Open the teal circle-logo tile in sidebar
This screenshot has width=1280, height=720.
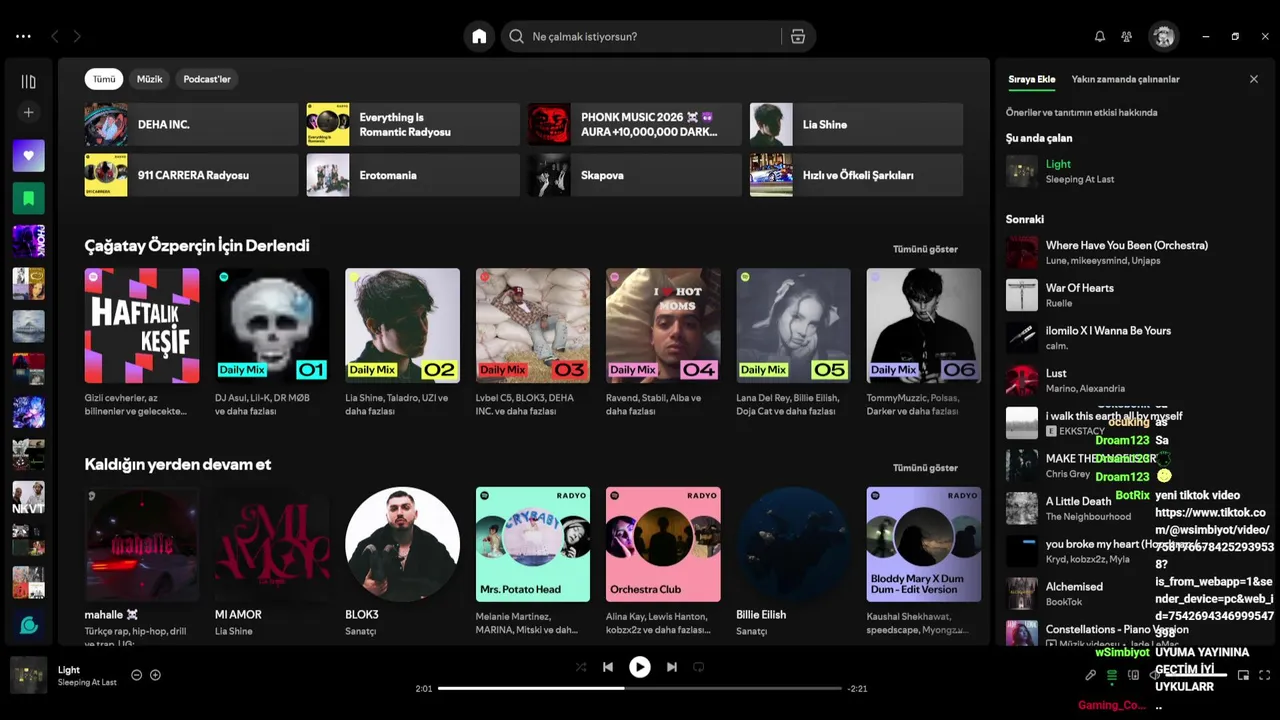[28, 625]
